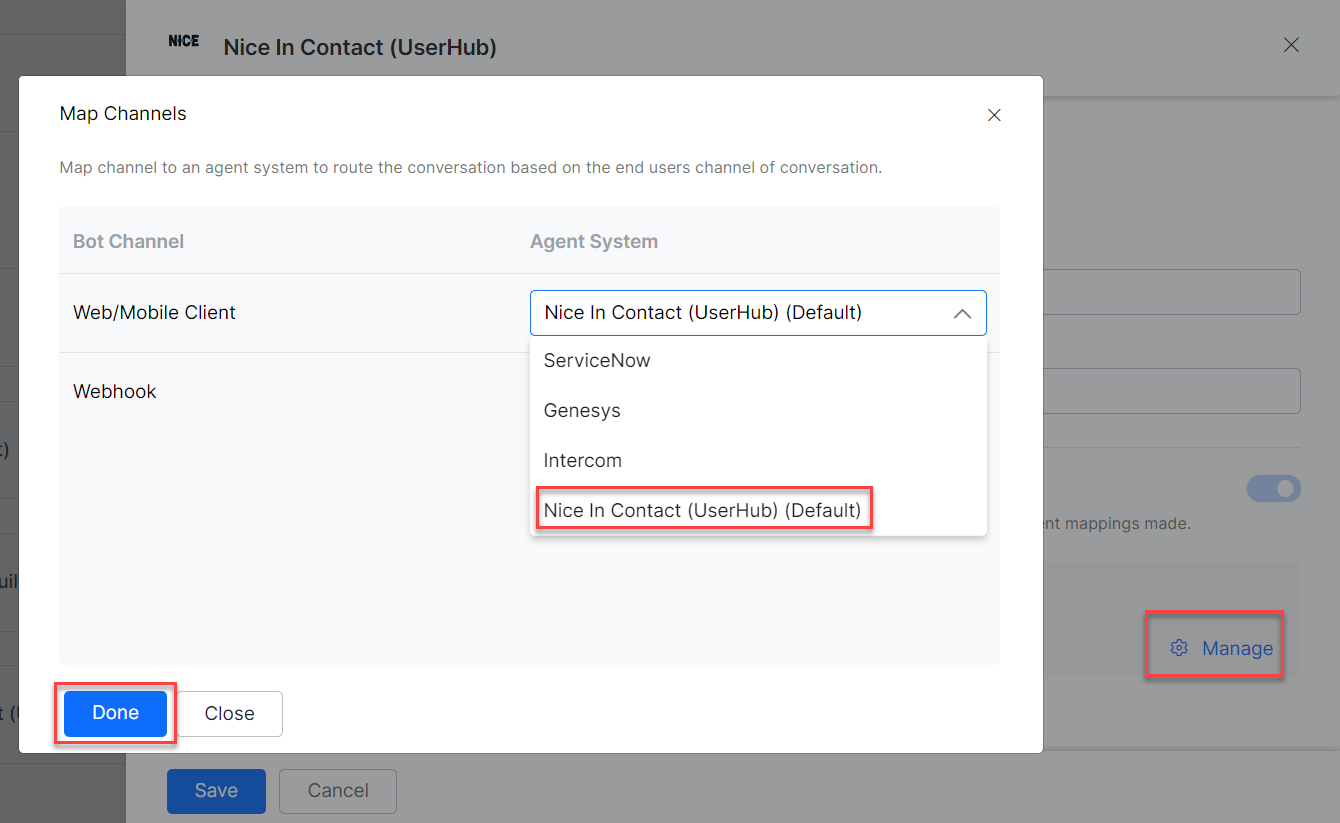
Task: Toggle the blue switch in the background panel
Action: pos(1273,489)
